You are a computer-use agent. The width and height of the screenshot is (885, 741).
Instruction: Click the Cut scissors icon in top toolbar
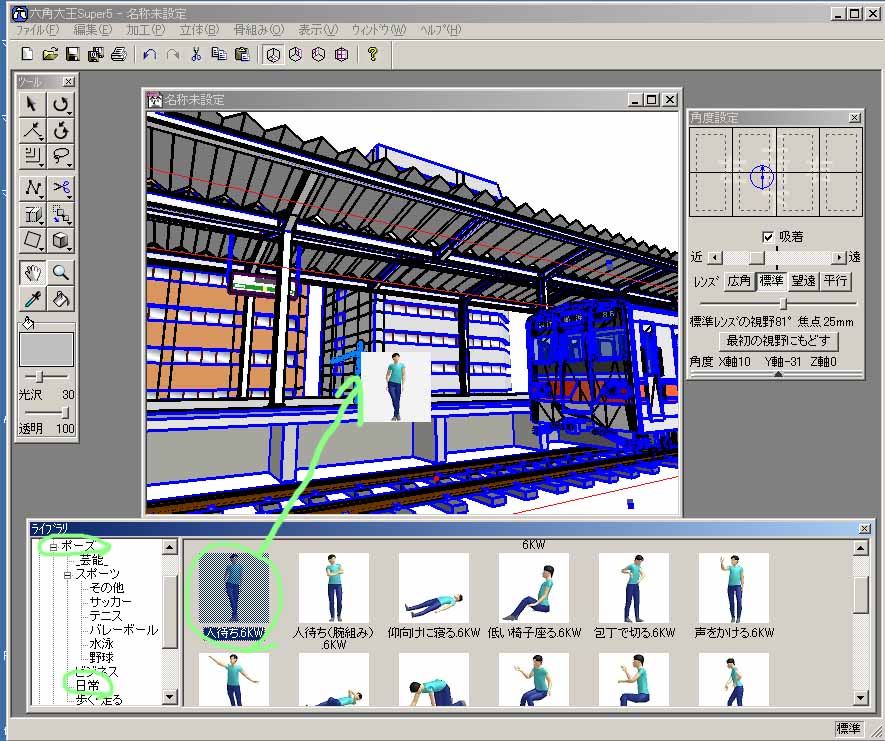pos(196,54)
